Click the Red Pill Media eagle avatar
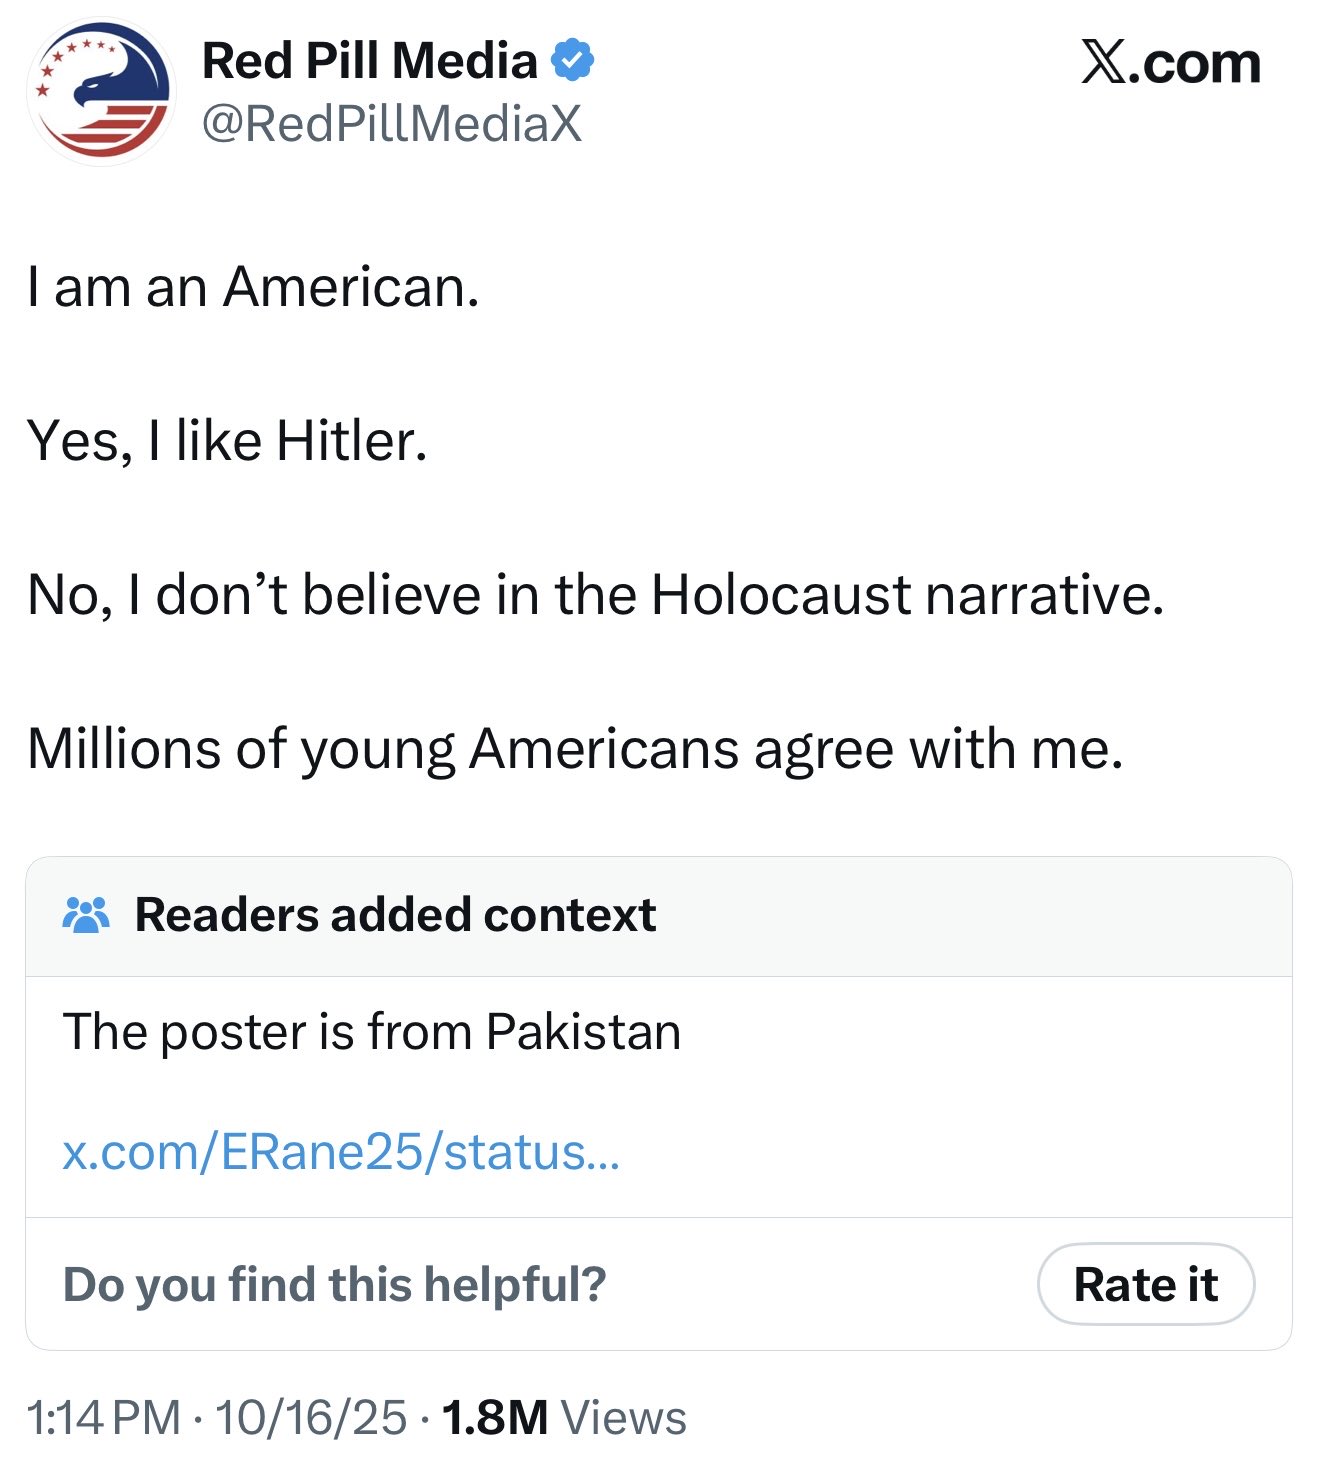The width and height of the screenshot is (1319, 1473). (101, 93)
